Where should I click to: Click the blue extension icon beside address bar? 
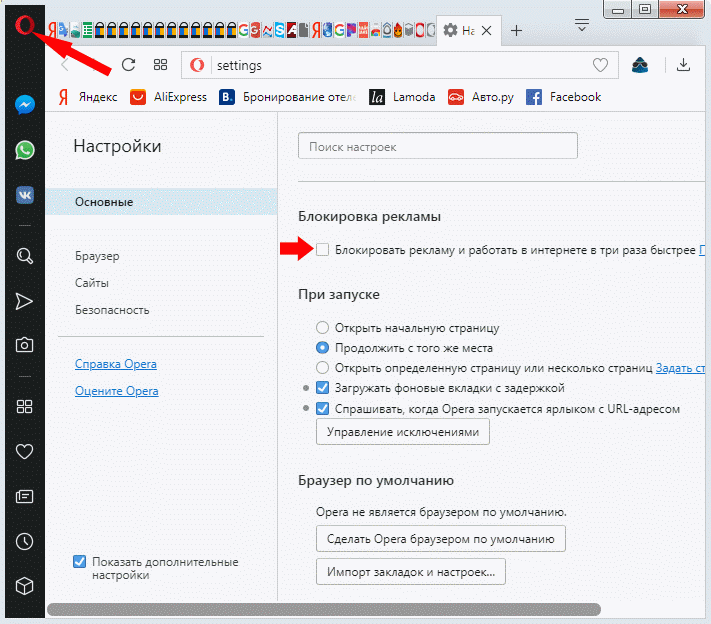pos(640,65)
